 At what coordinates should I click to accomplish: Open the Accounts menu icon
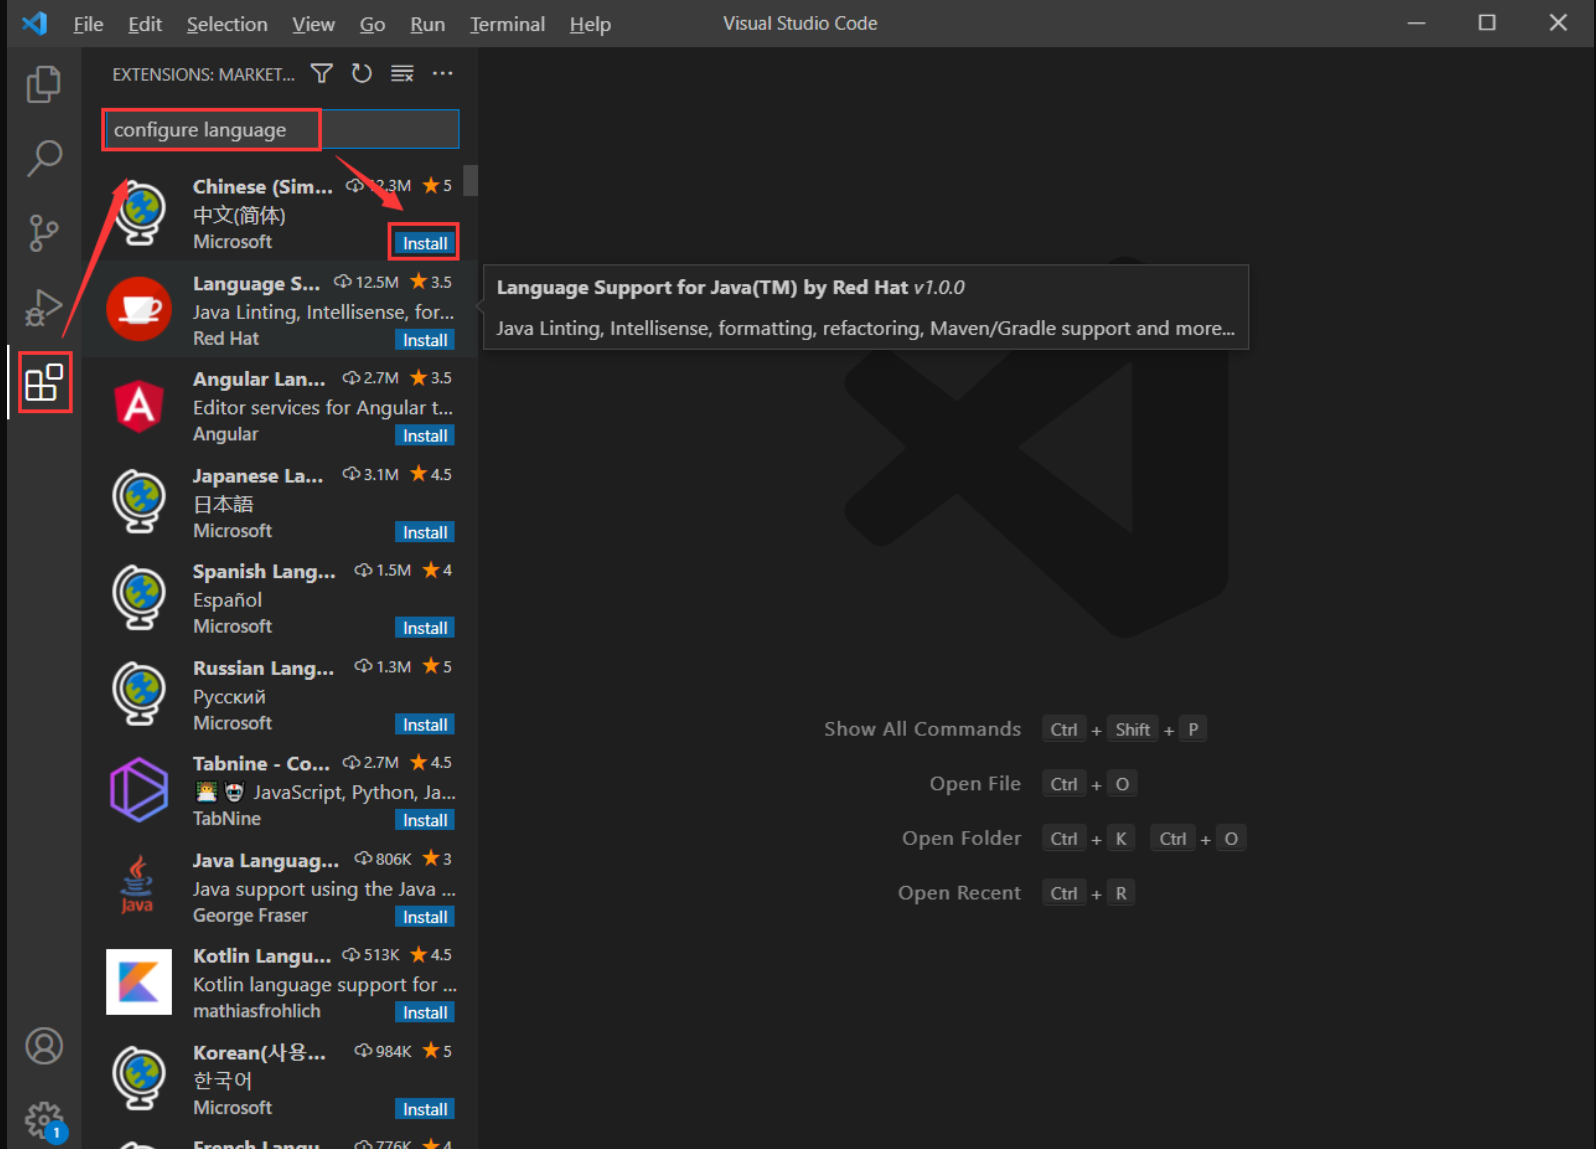click(x=44, y=1046)
